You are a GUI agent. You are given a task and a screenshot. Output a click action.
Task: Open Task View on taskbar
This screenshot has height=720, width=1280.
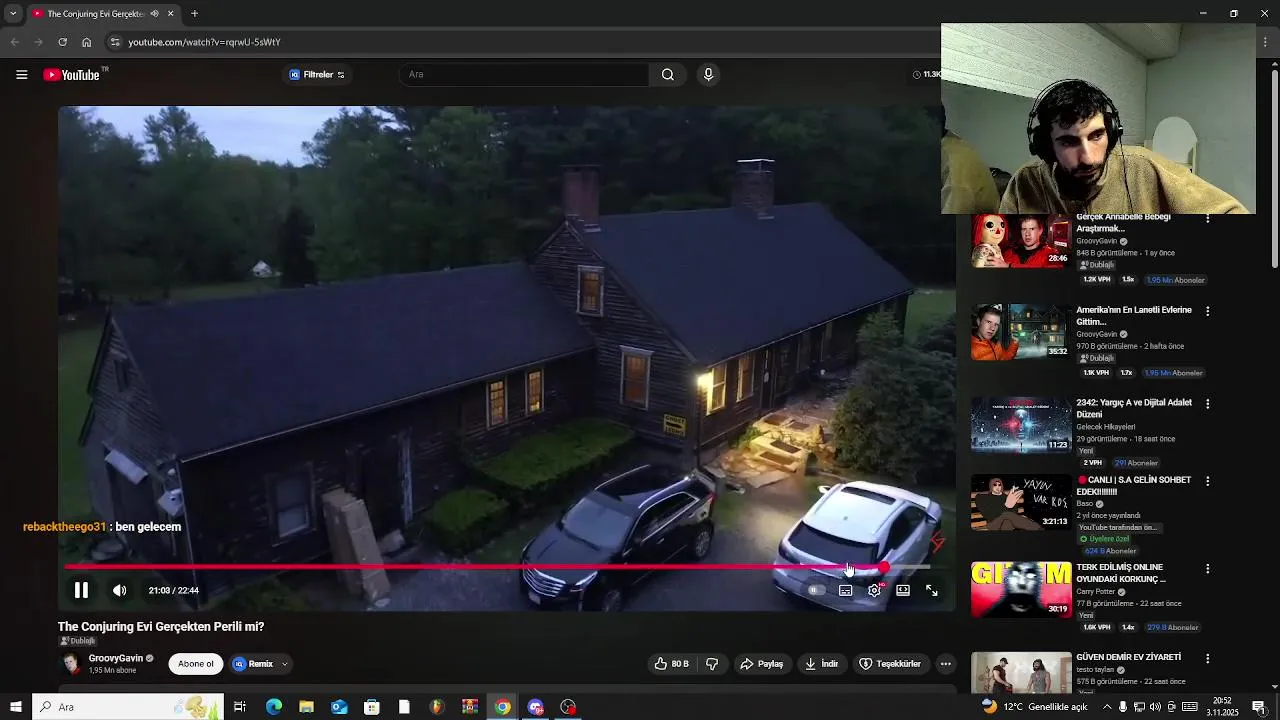click(240, 707)
